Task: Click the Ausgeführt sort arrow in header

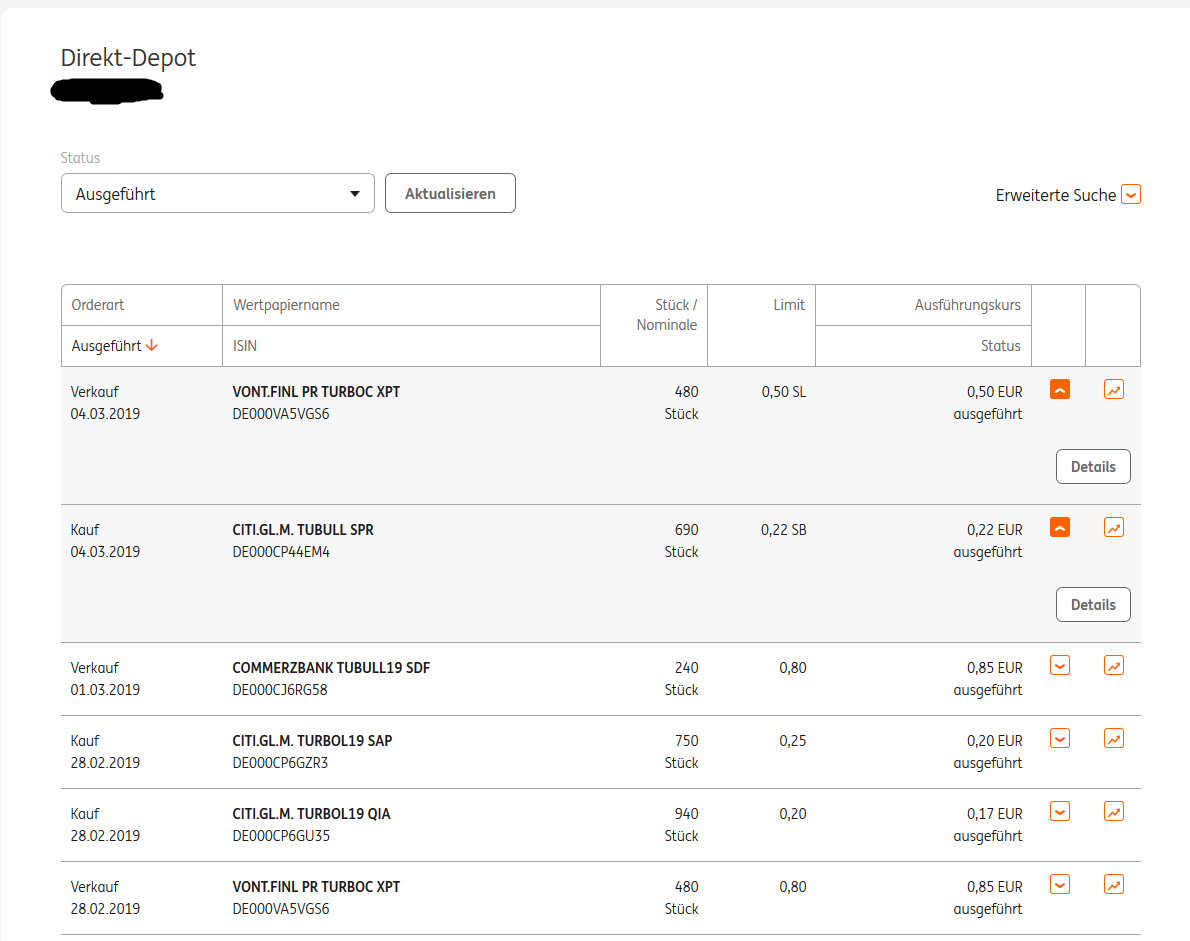Action: tap(152, 346)
